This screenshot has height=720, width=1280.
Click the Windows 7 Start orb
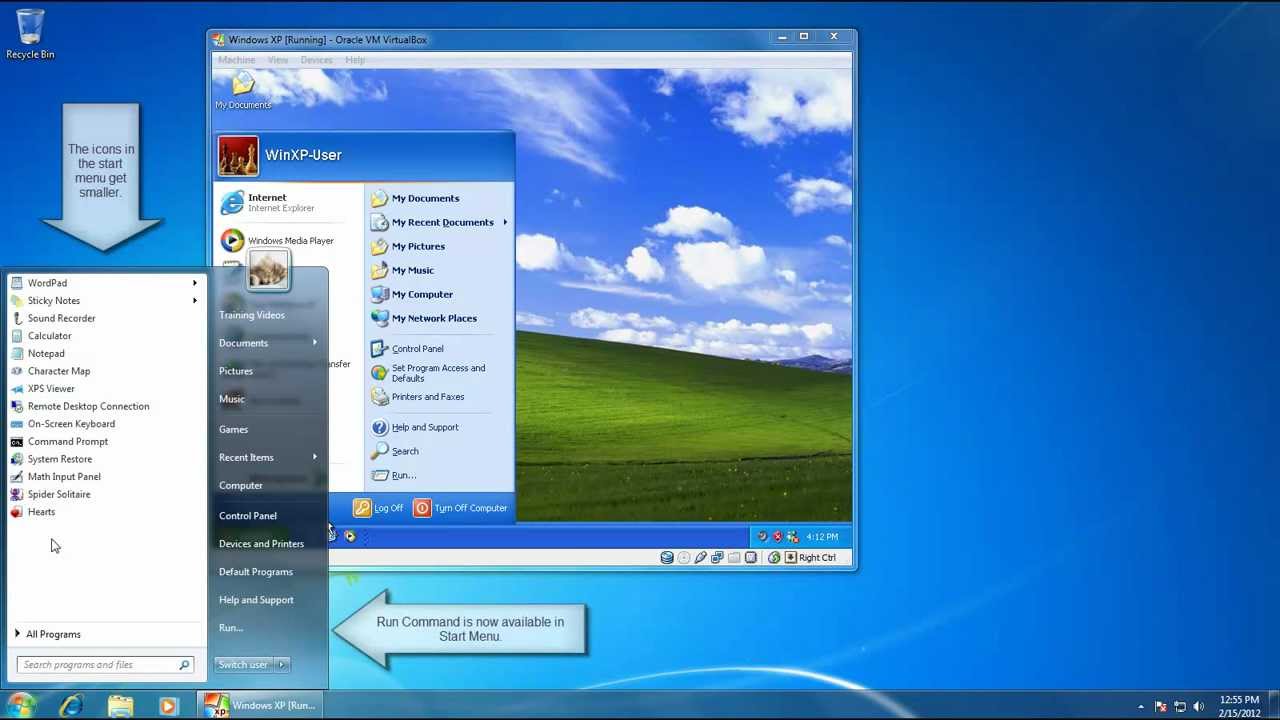(21, 705)
